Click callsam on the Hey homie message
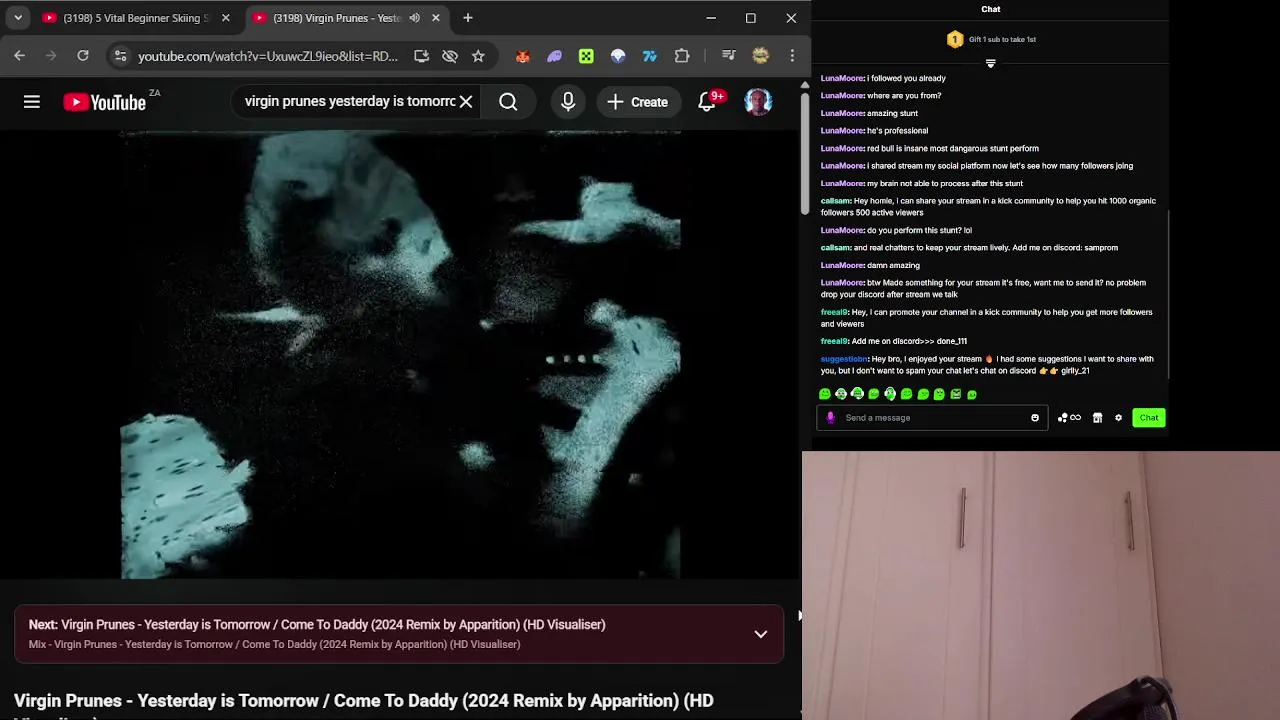Viewport: 1280px width, 720px height. point(836,201)
